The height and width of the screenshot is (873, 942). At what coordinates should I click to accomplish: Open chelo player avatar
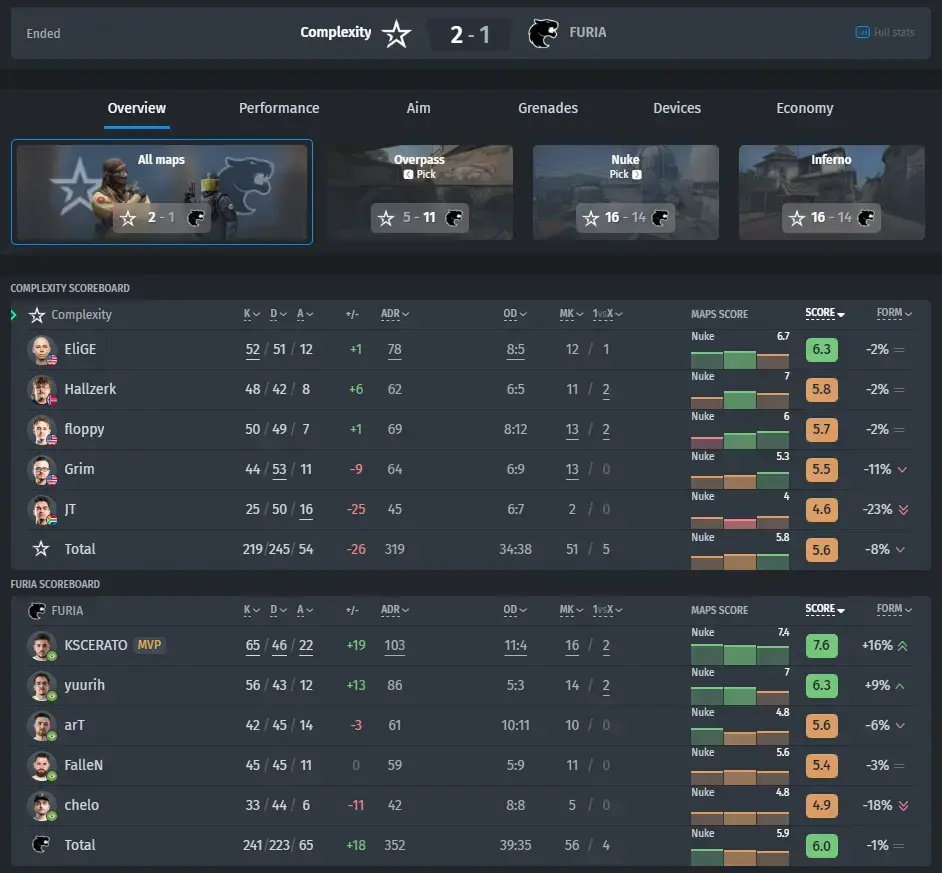pos(41,806)
